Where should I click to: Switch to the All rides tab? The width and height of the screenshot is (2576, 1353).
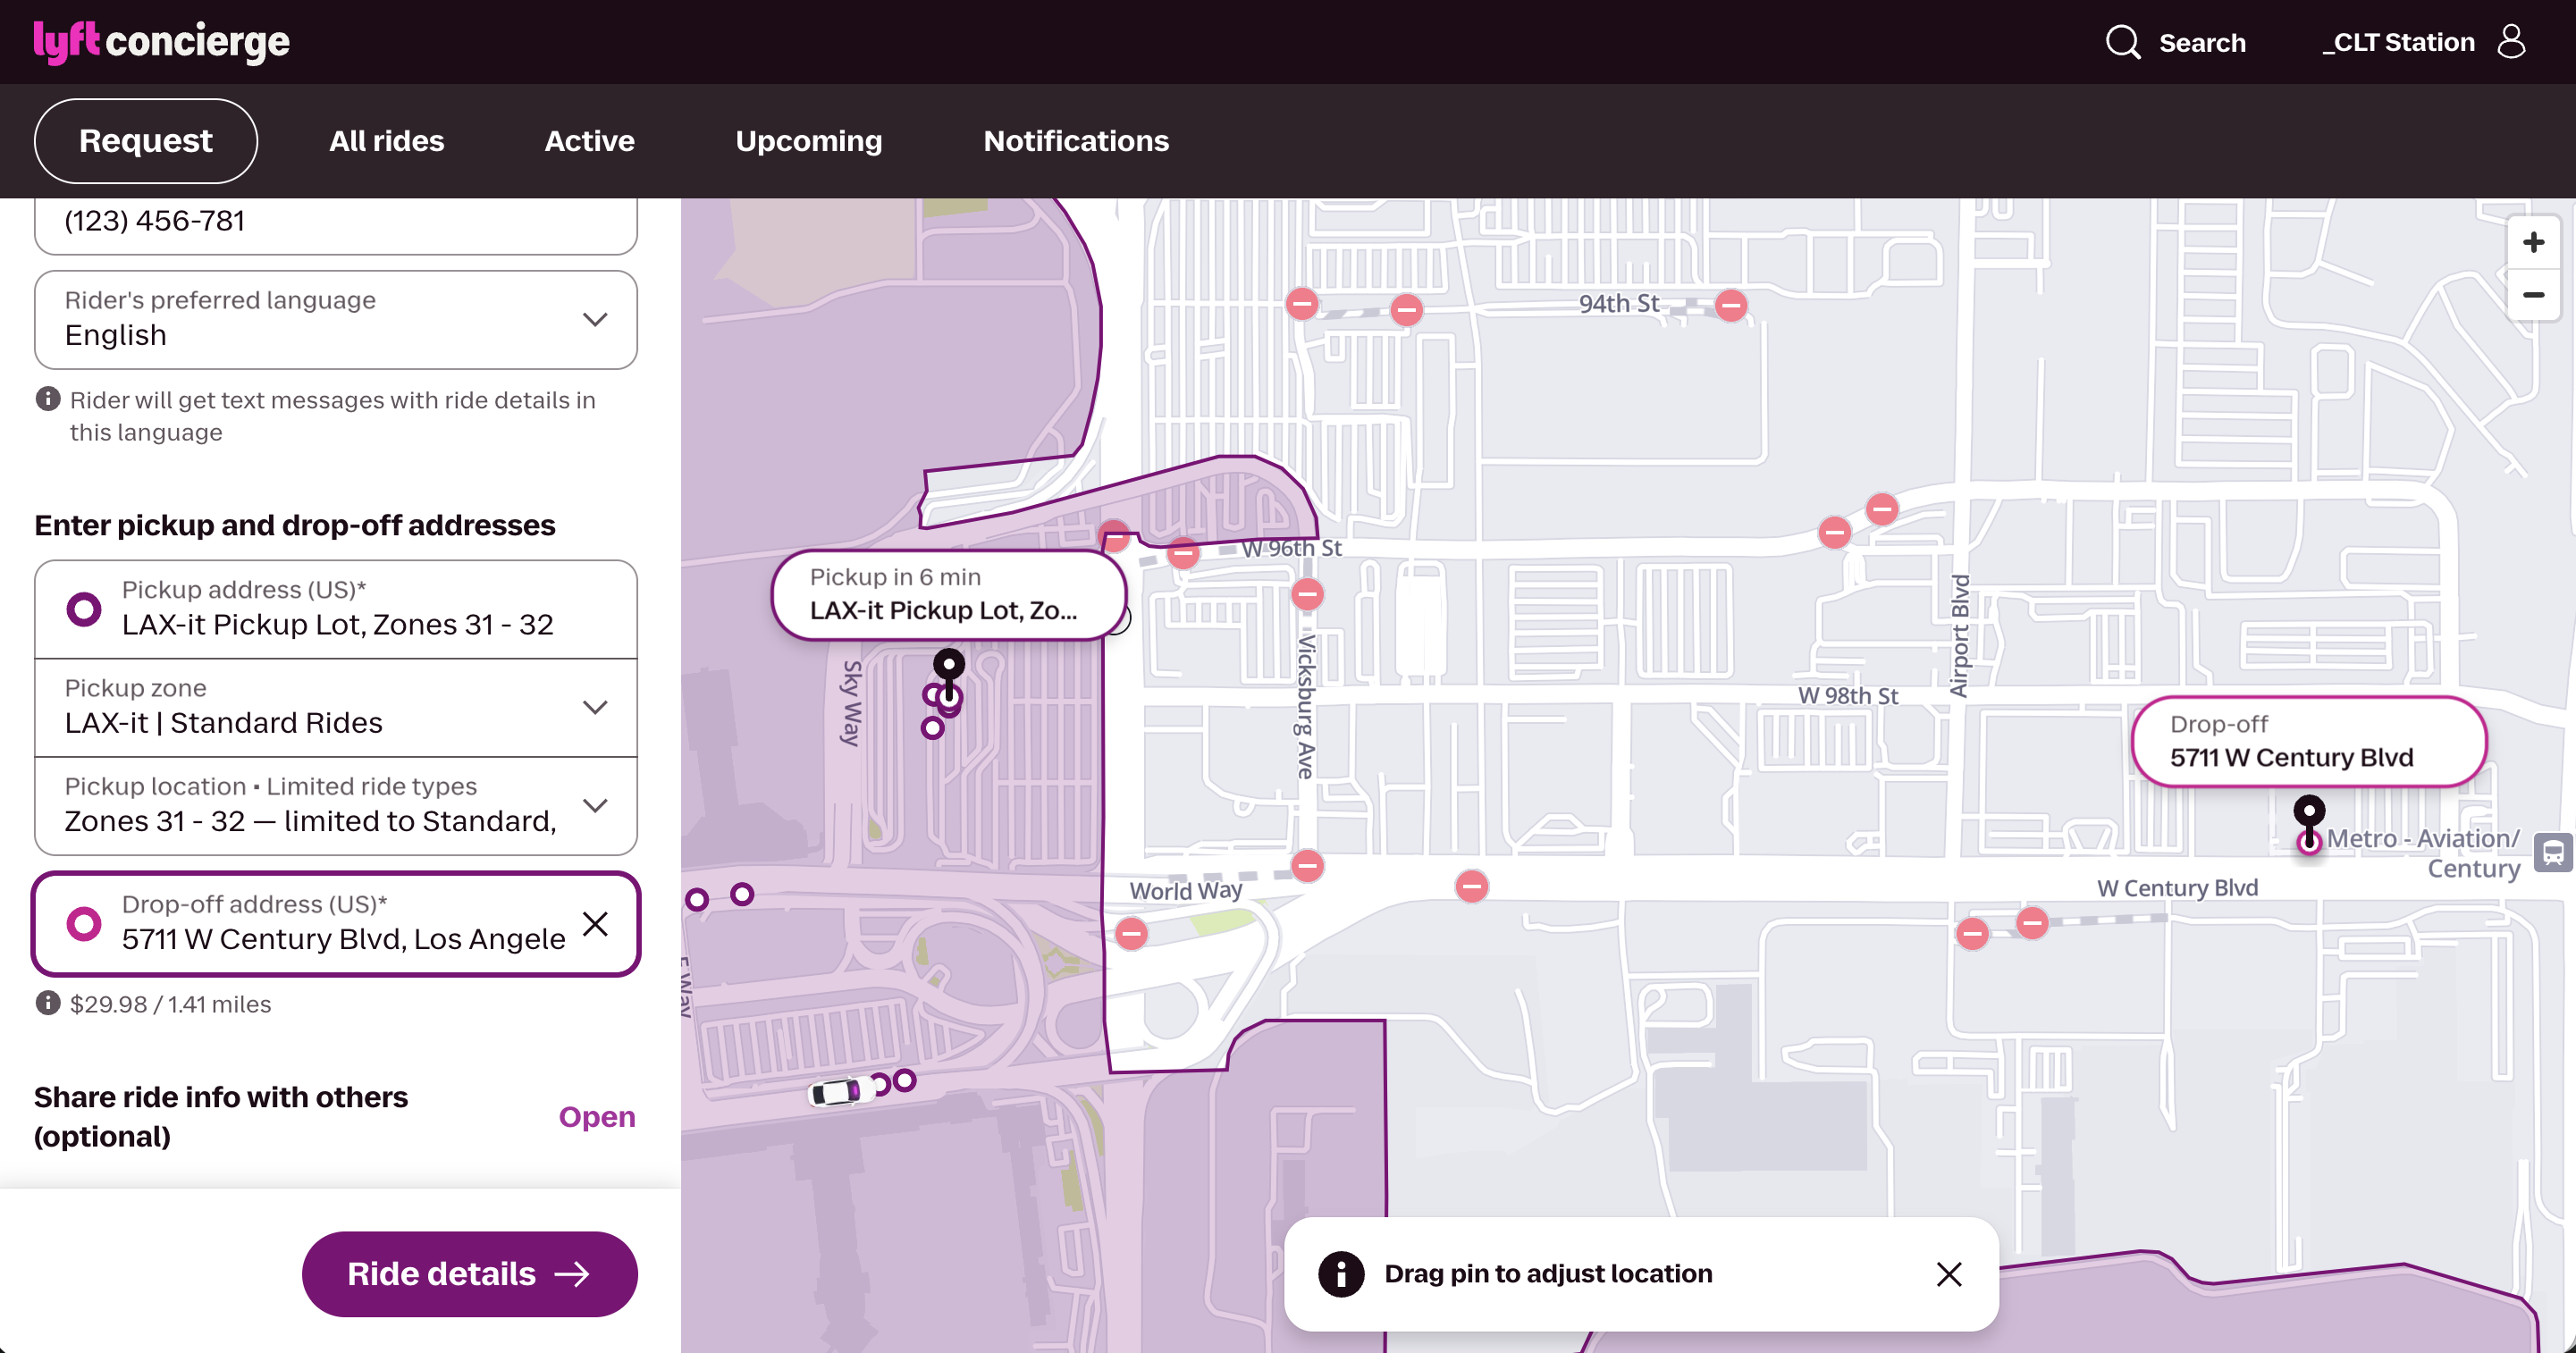click(x=386, y=141)
